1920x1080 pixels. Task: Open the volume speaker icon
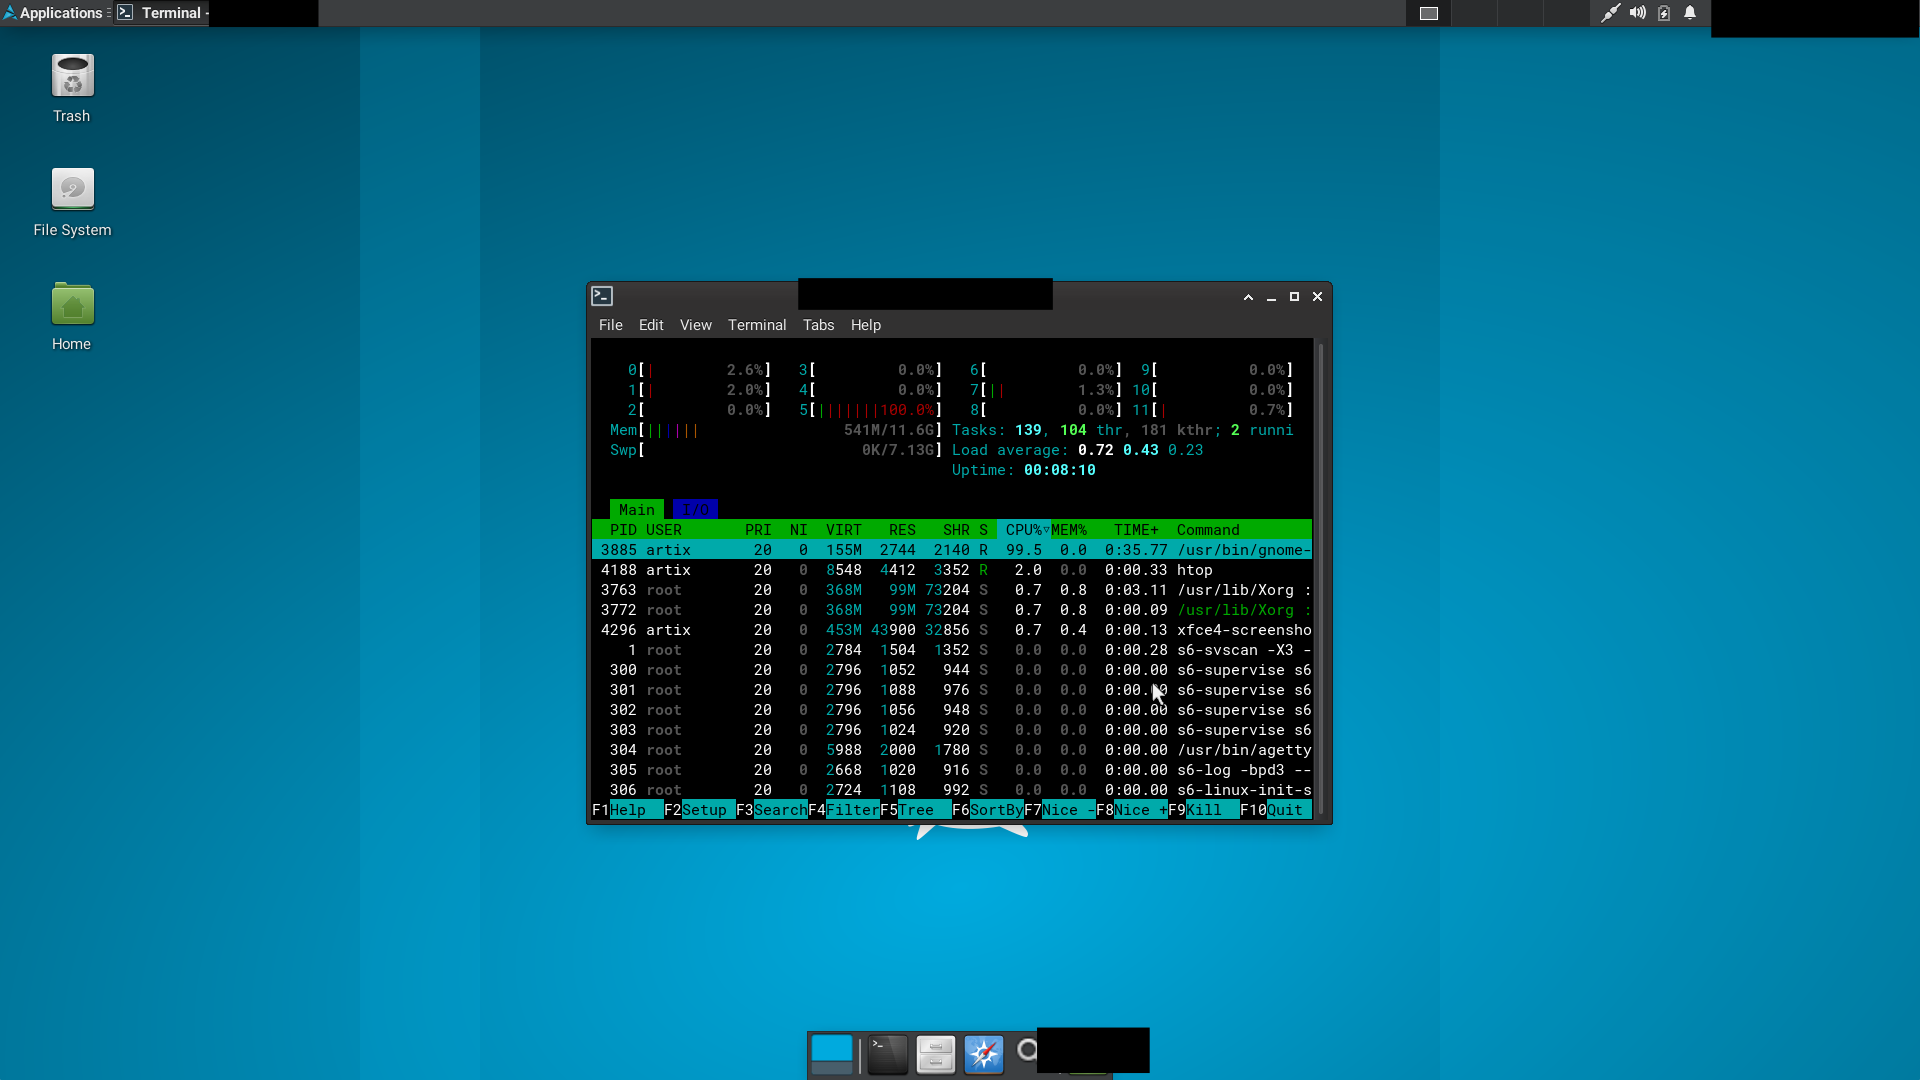click(1637, 13)
